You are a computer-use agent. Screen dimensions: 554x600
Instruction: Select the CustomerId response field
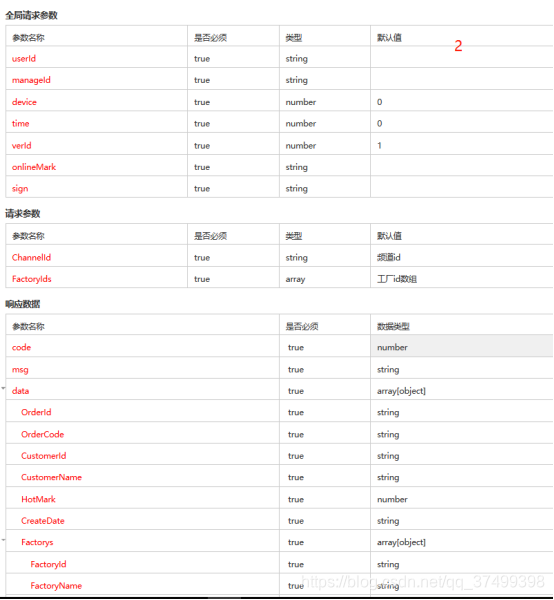click(x=44, y=456)
